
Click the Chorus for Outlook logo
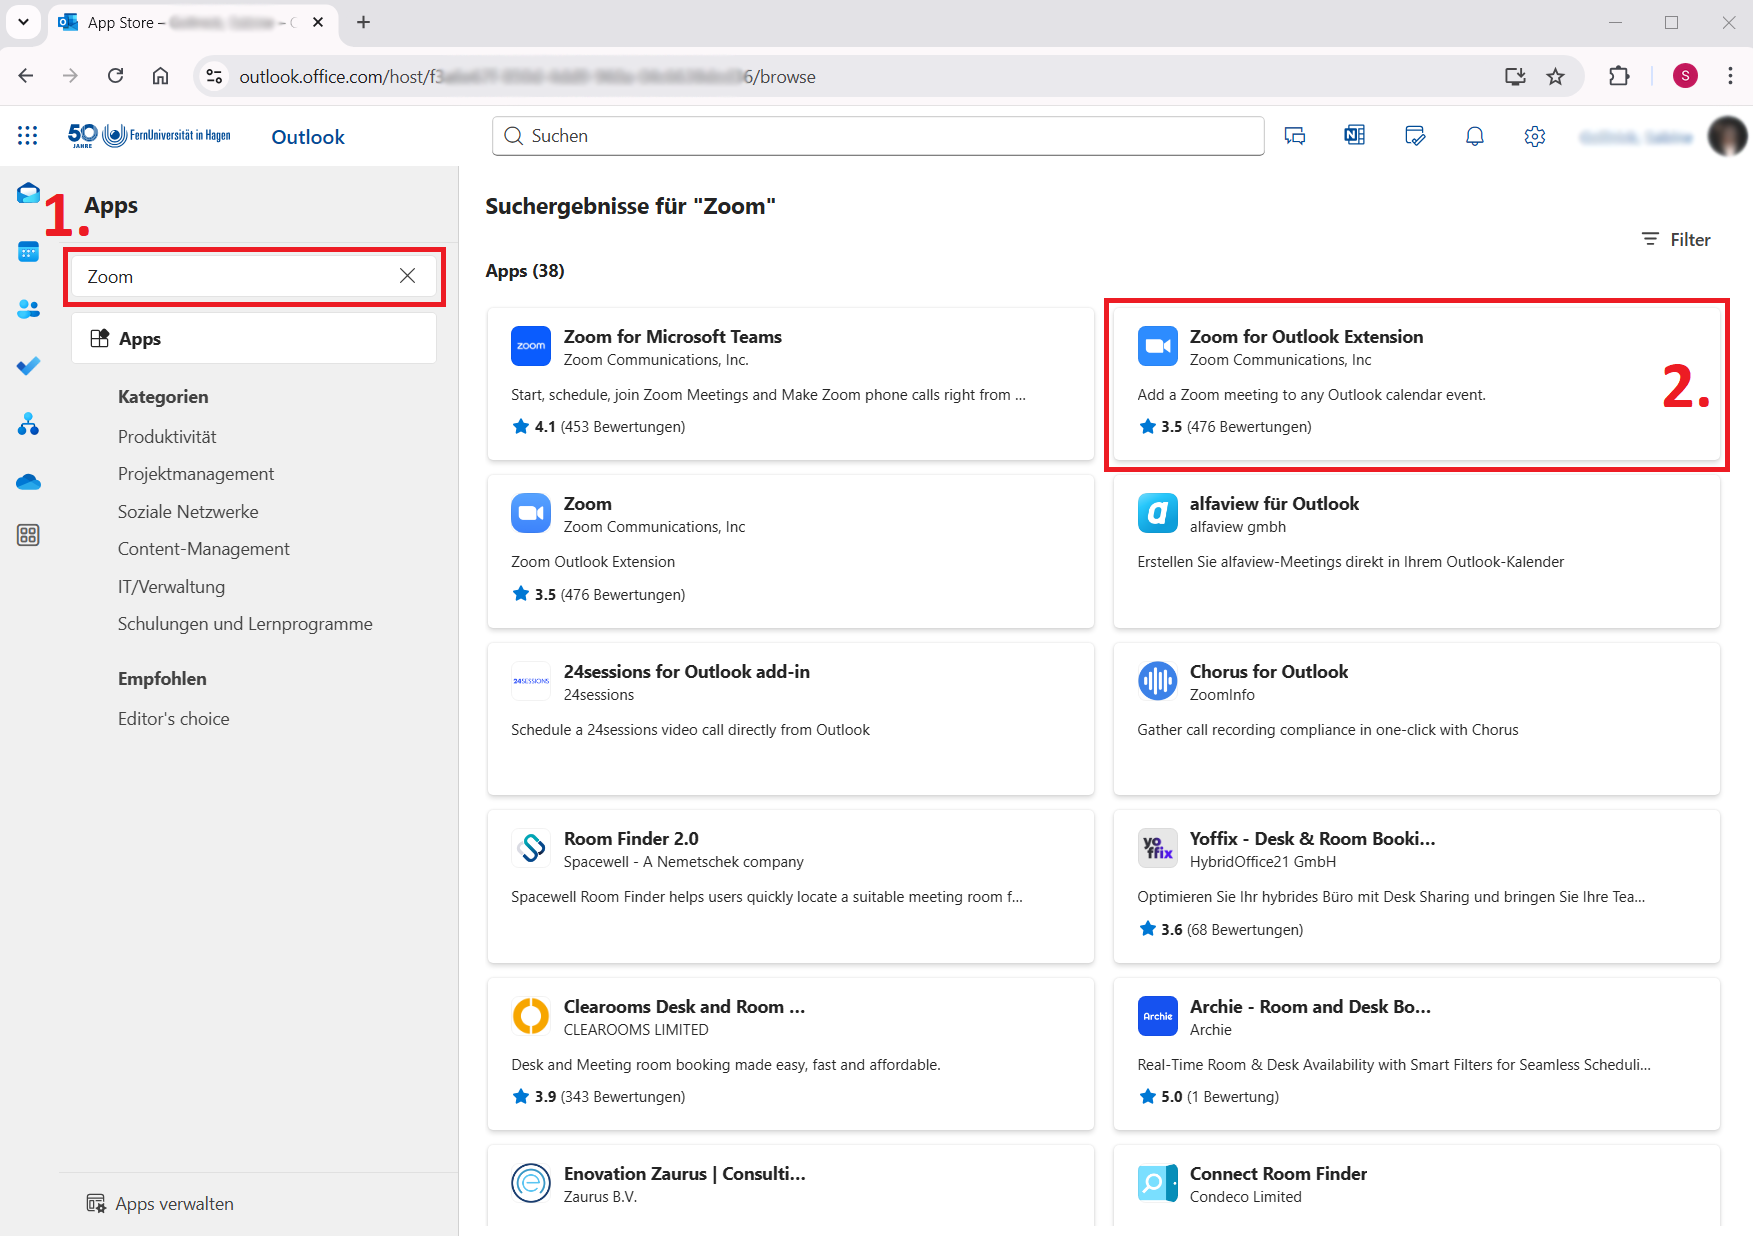tap(1157, 681)
